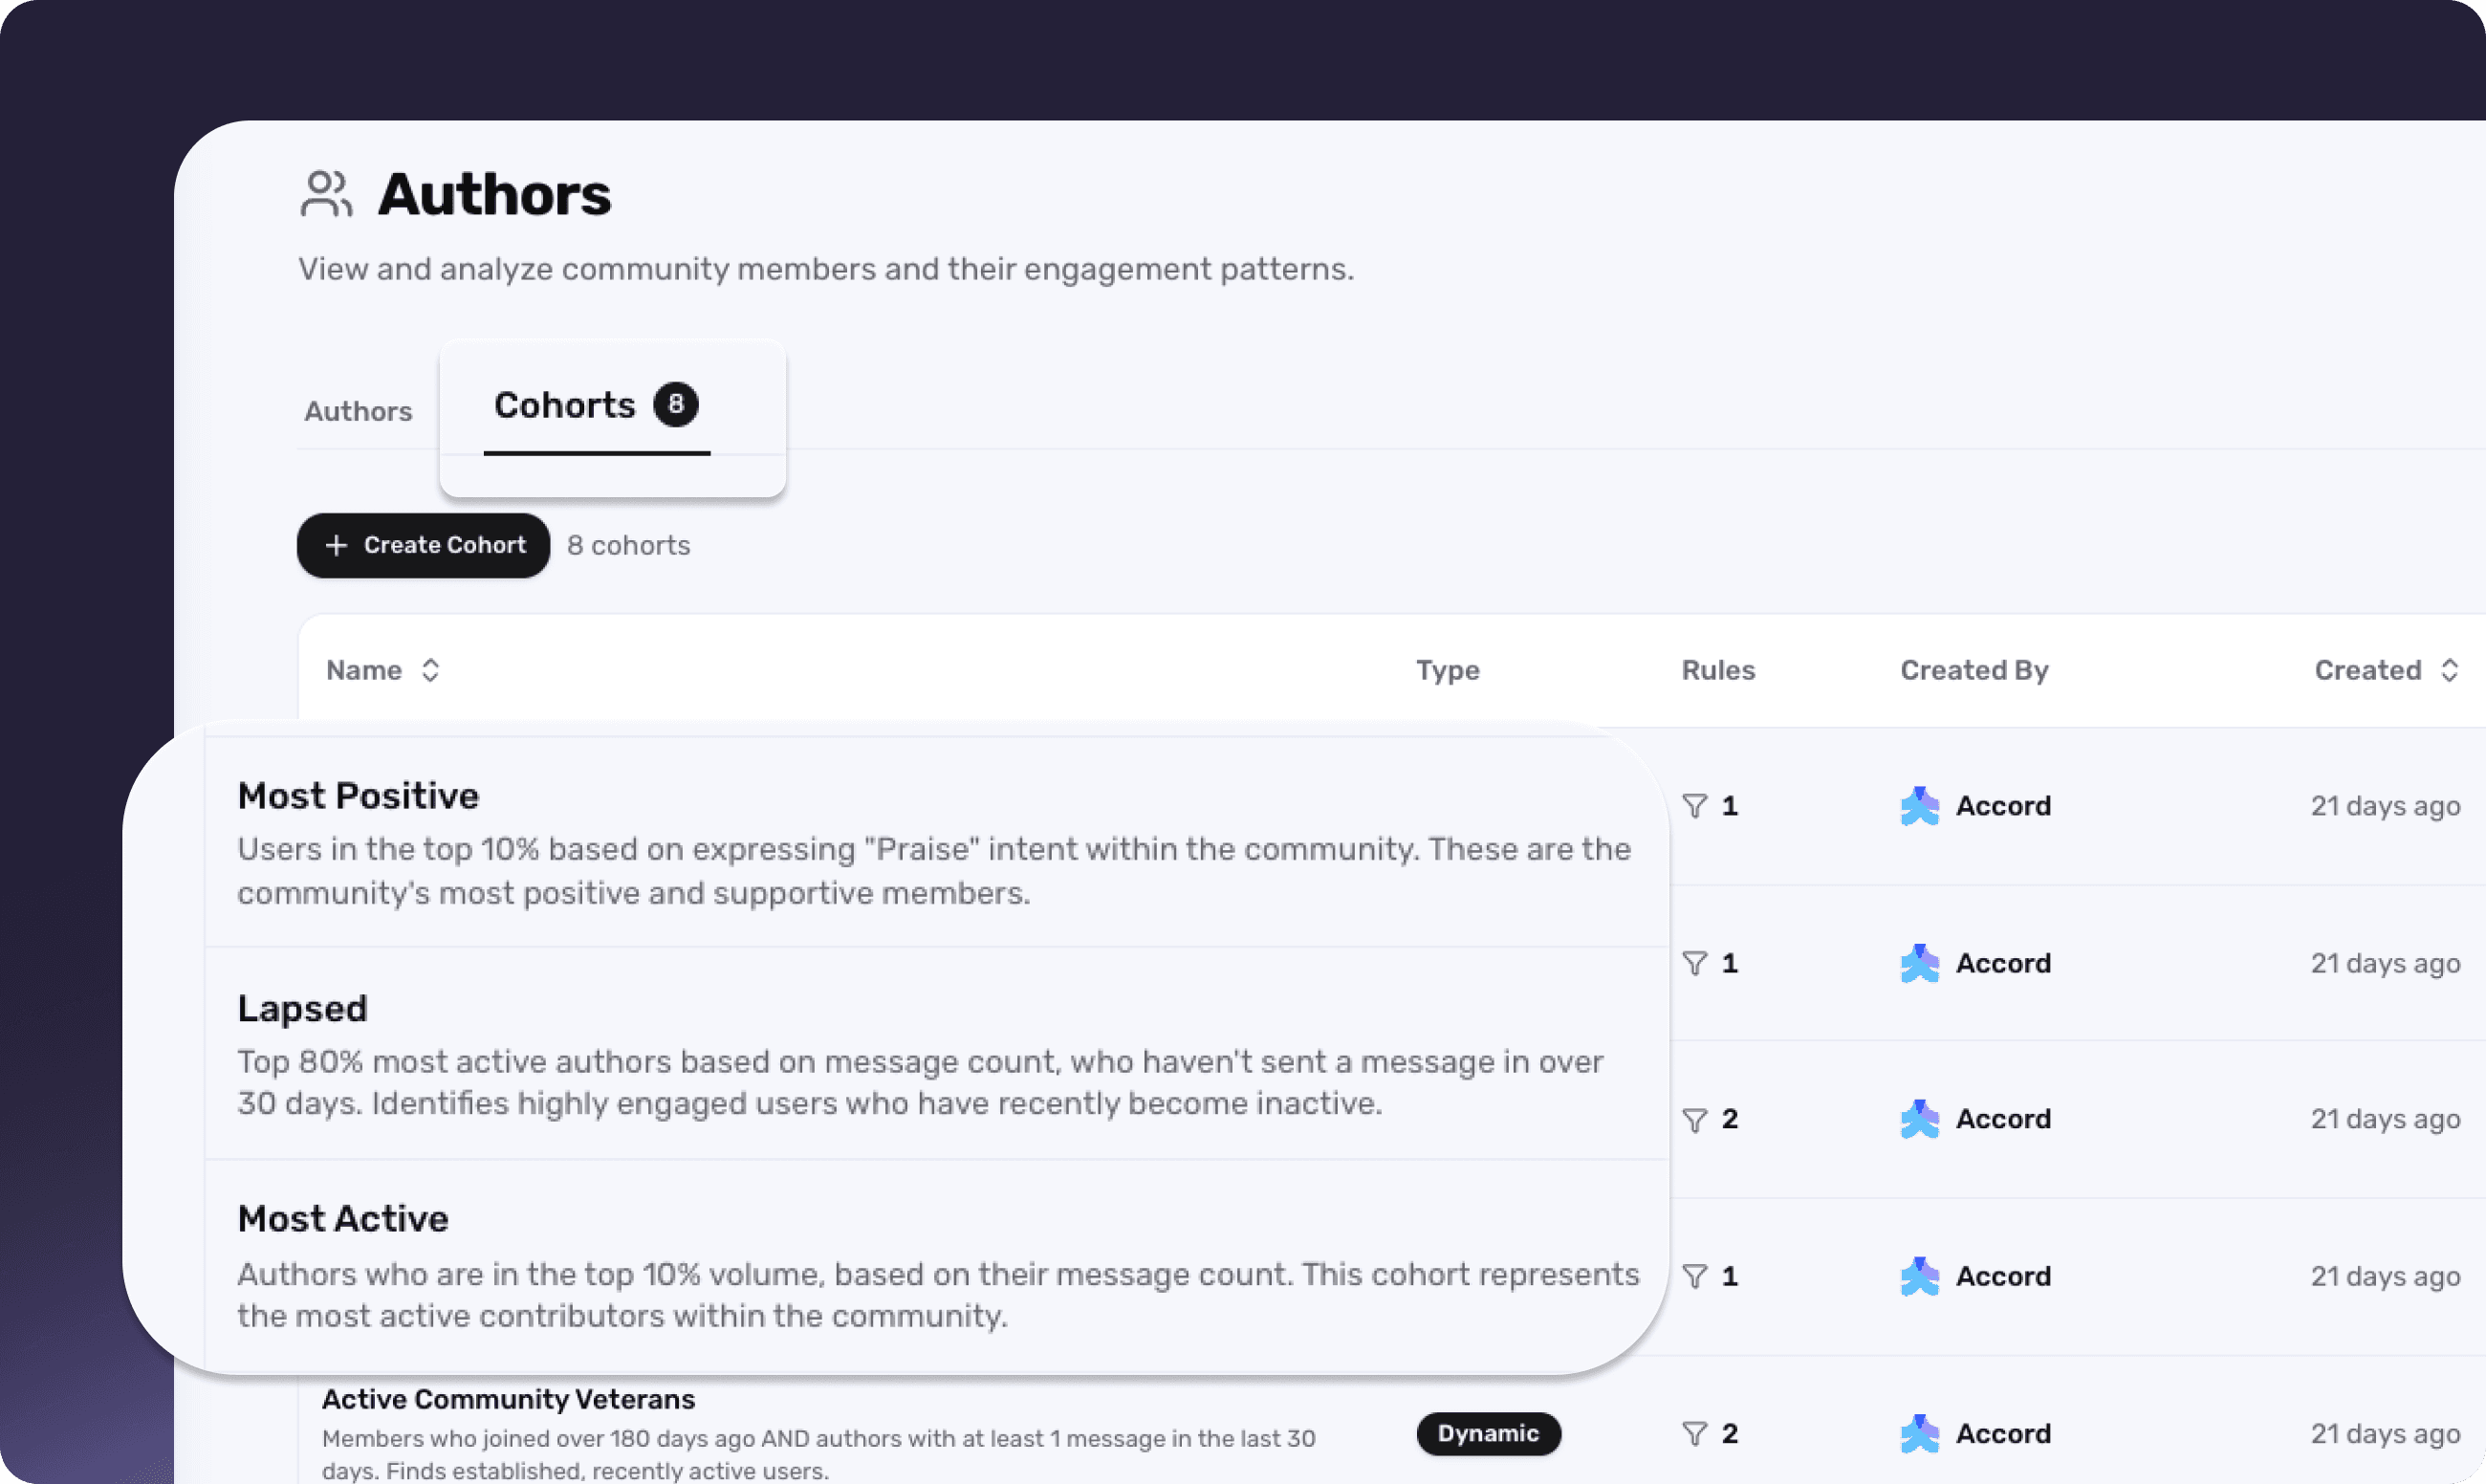Screen dimensions: 2486x1484
Task: Click the plus icon on Create Cohort
Action: [336, 545]
